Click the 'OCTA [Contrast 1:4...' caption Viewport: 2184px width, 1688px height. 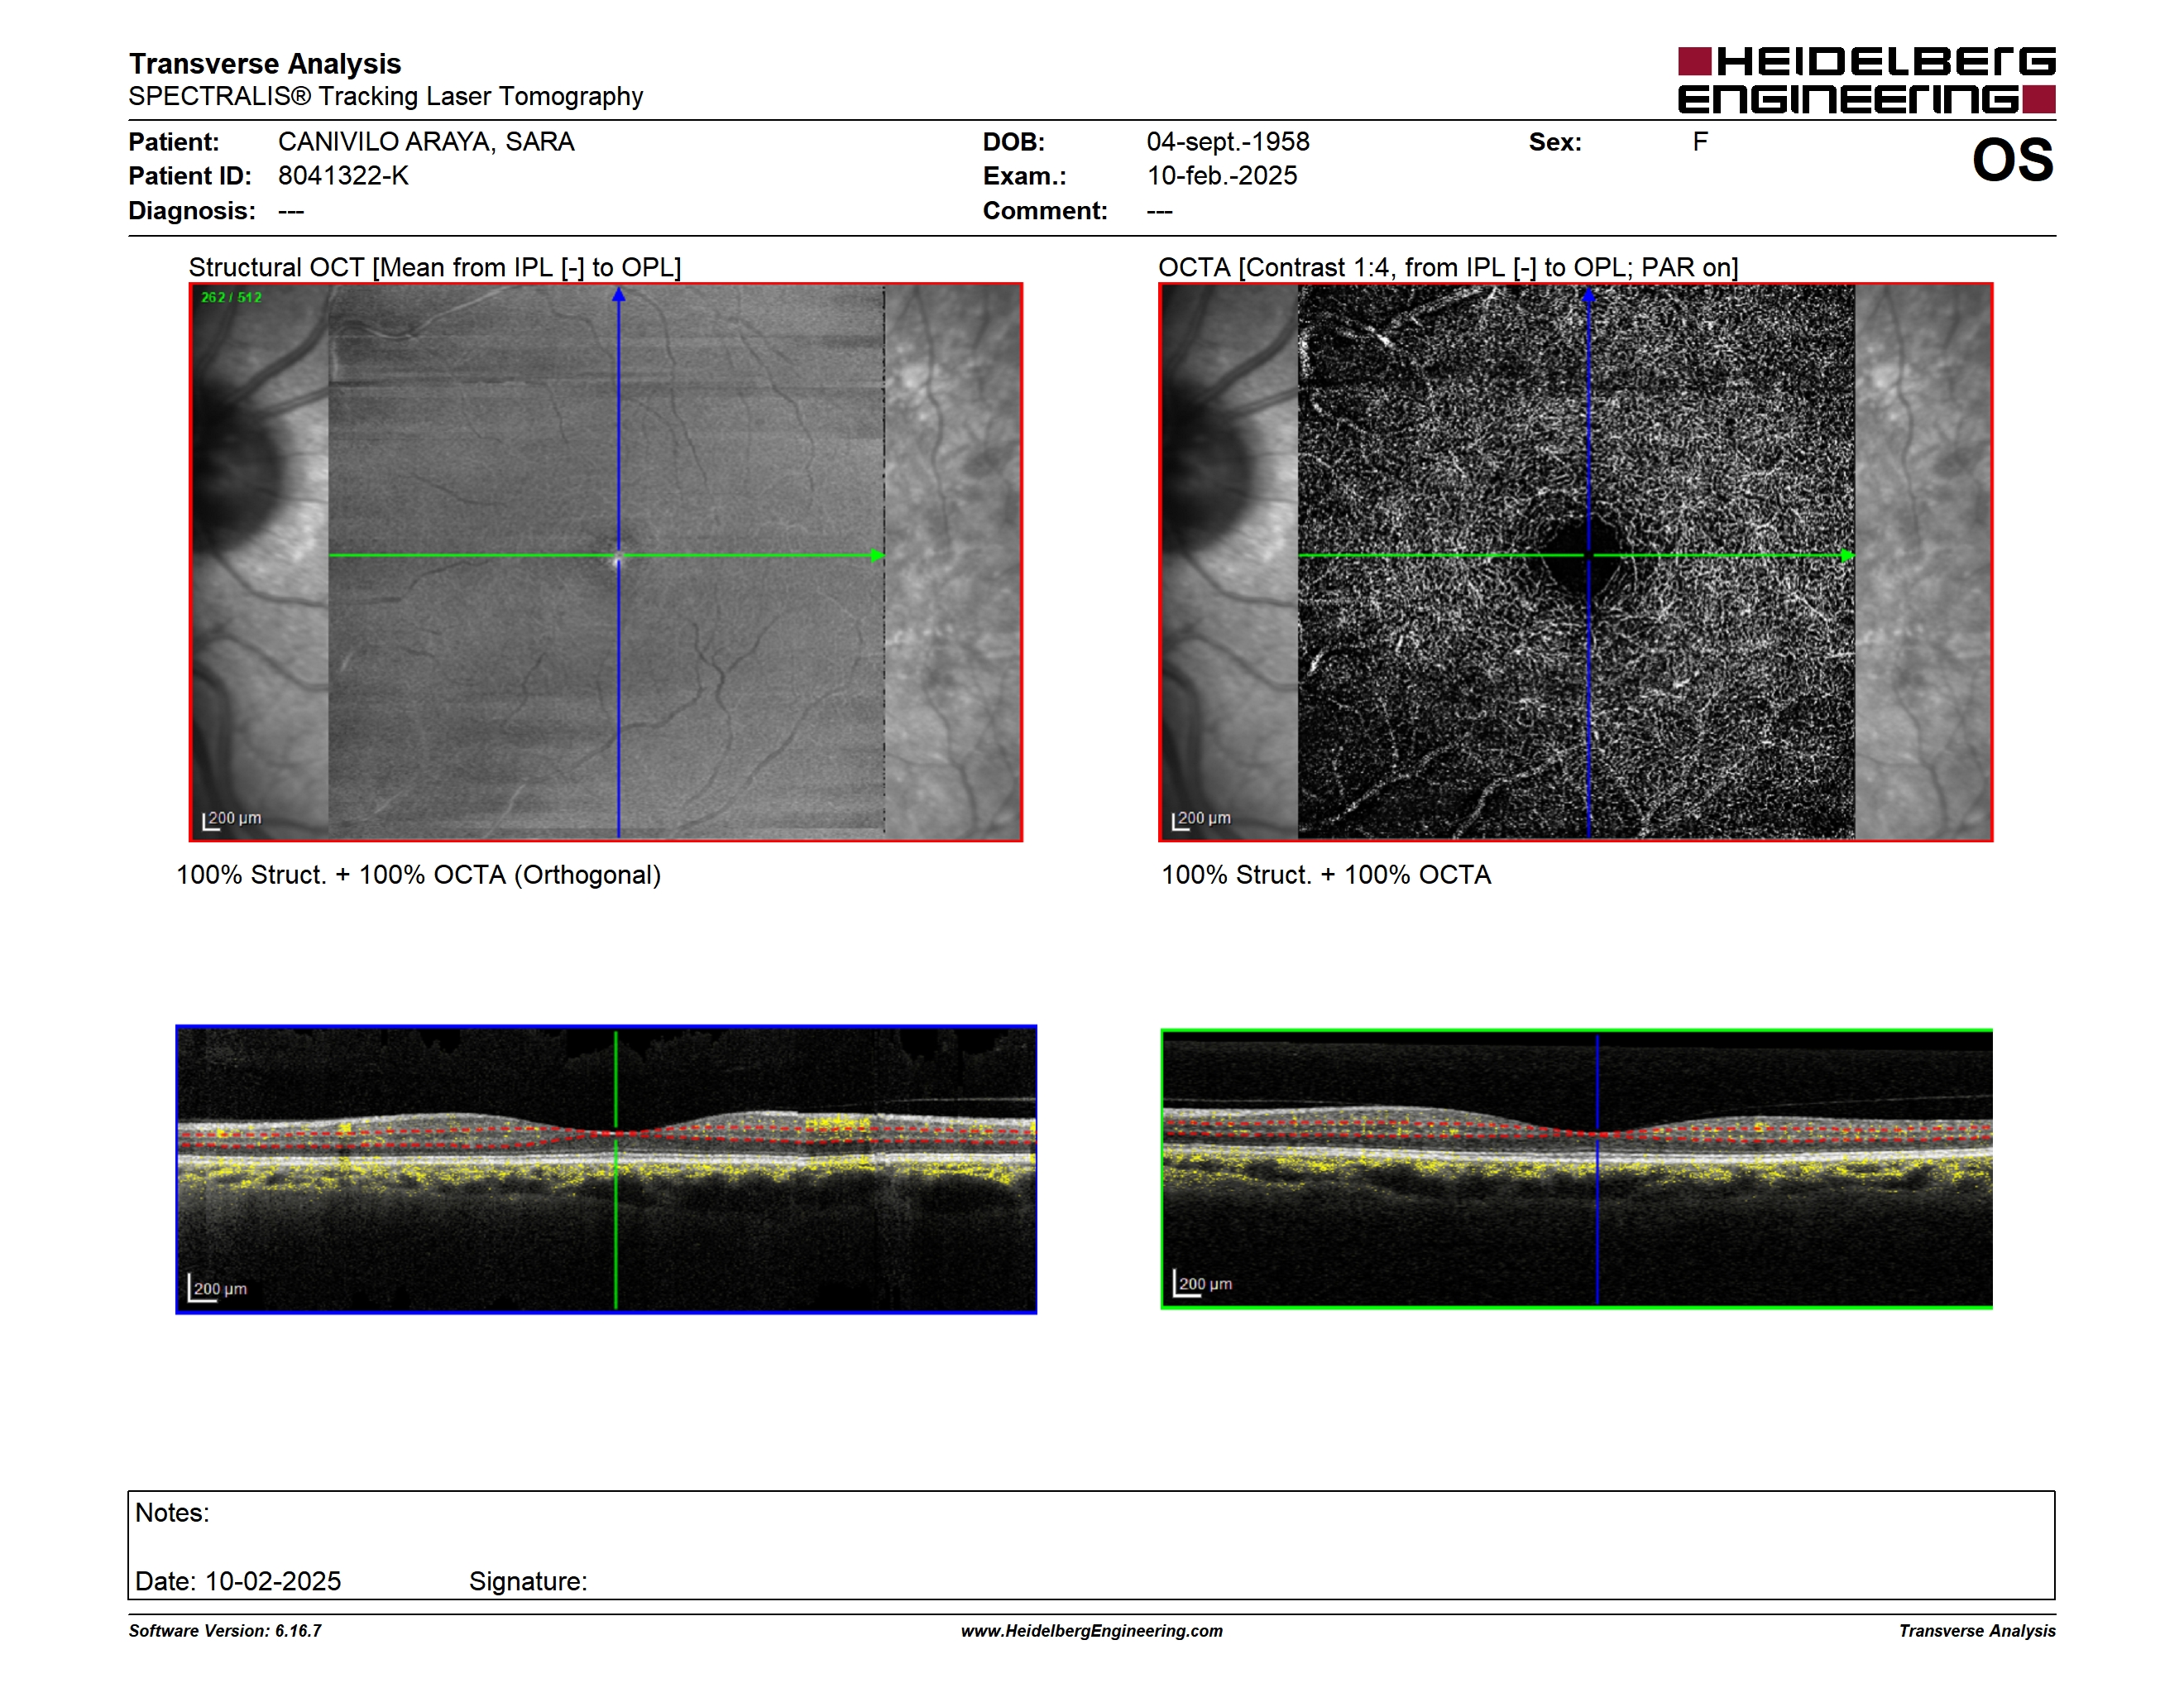pyautogui.click(x=1448, y=267)
